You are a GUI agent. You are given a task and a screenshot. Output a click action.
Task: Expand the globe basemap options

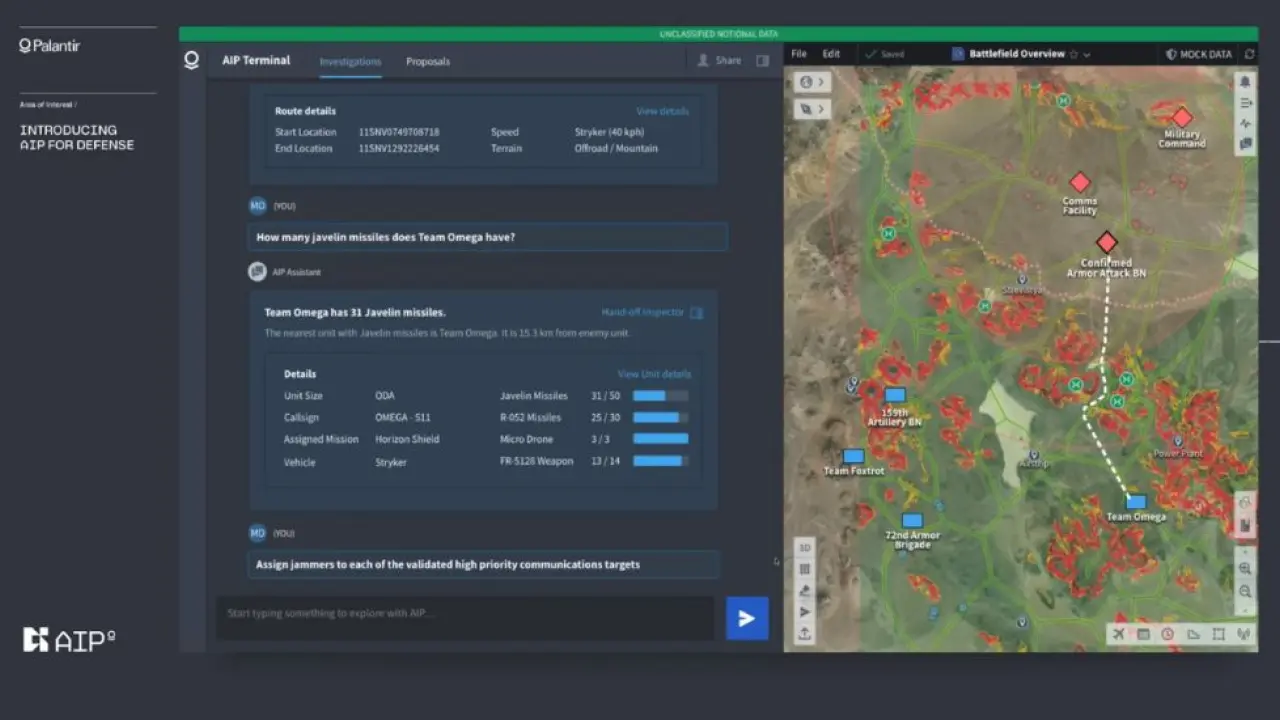click(812, 82)
